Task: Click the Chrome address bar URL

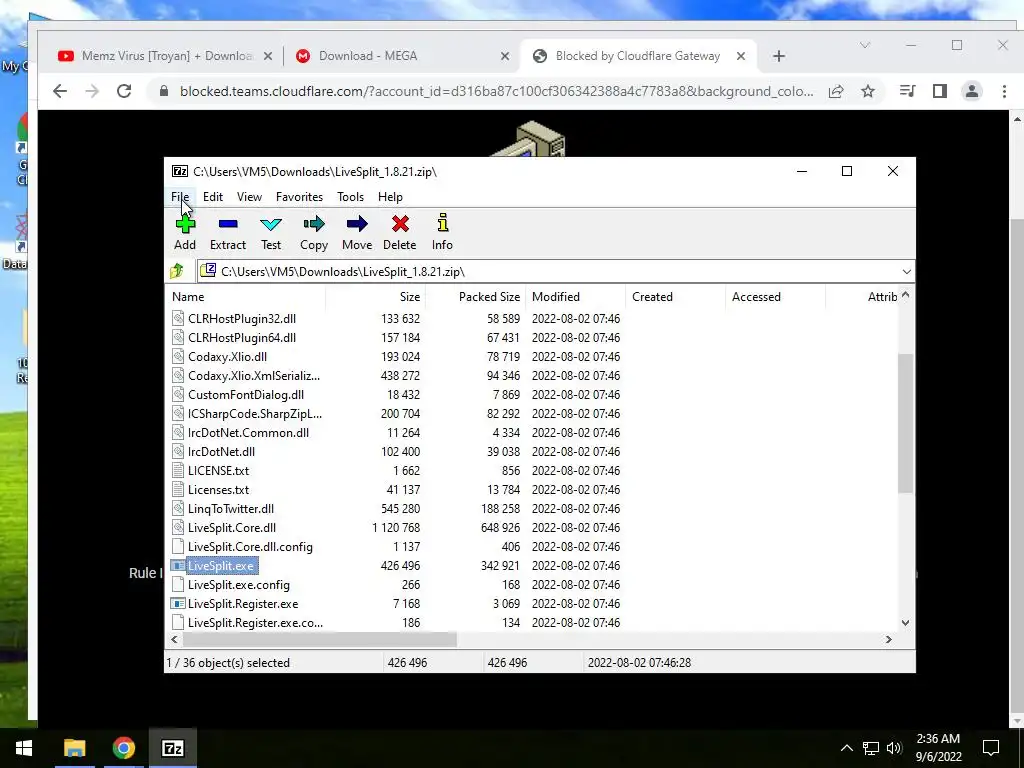Action: click(496, 91)
